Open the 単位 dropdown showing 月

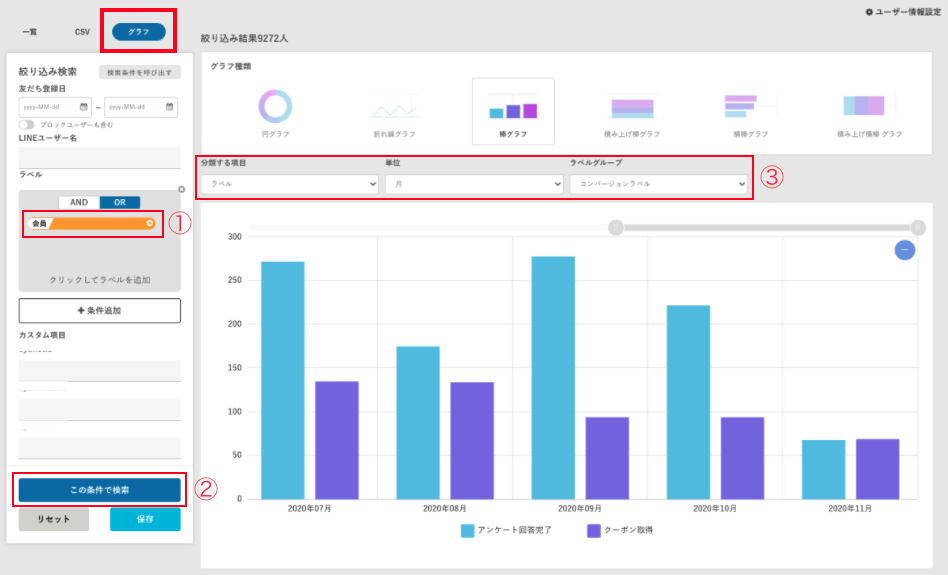pos(474,184)
